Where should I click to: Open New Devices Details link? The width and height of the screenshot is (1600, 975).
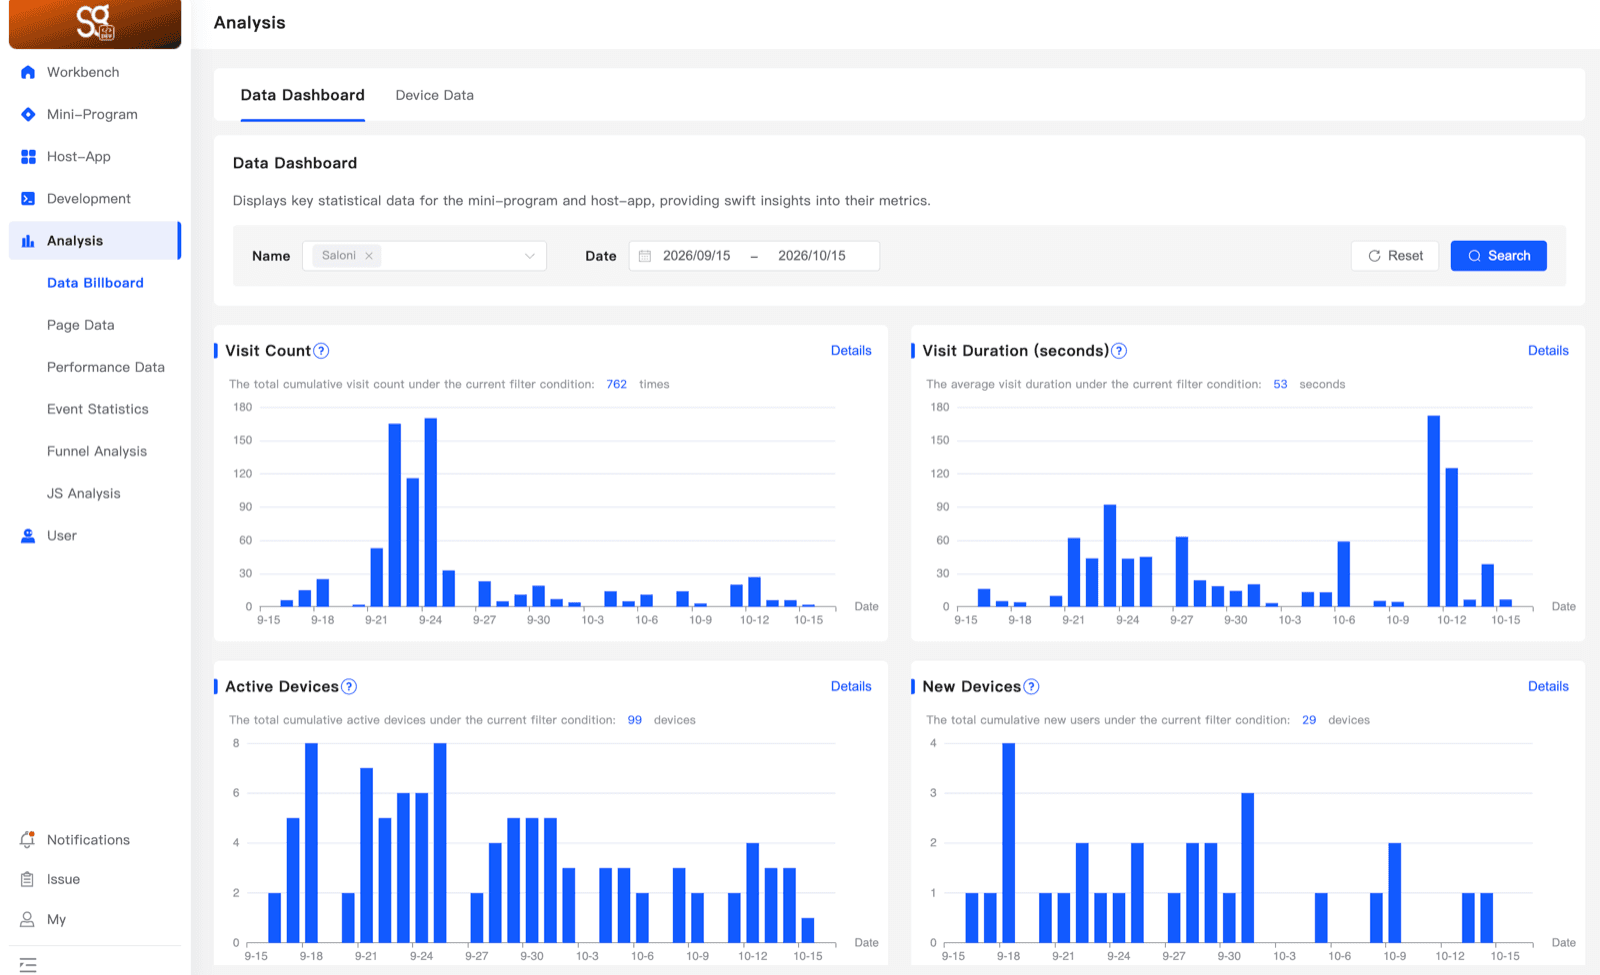coord(1548,687)
